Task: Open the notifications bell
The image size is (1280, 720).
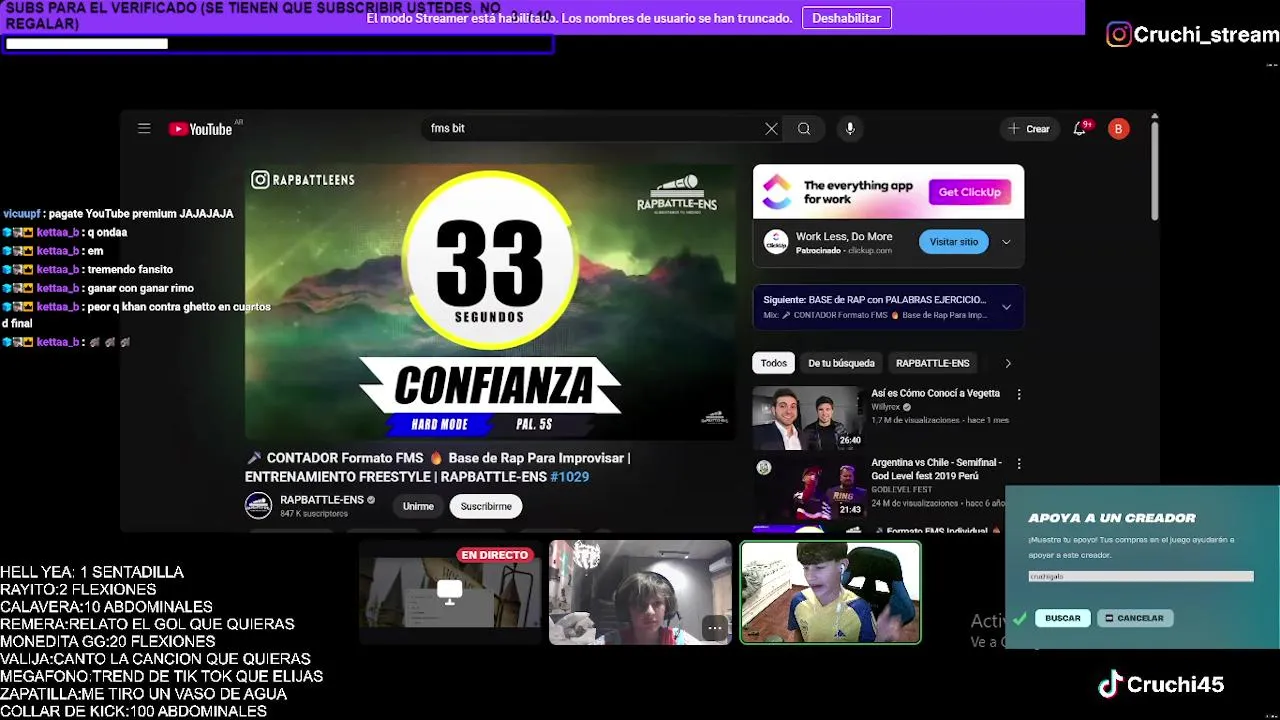Action: pyautogui.click(x=1080, y=129)
